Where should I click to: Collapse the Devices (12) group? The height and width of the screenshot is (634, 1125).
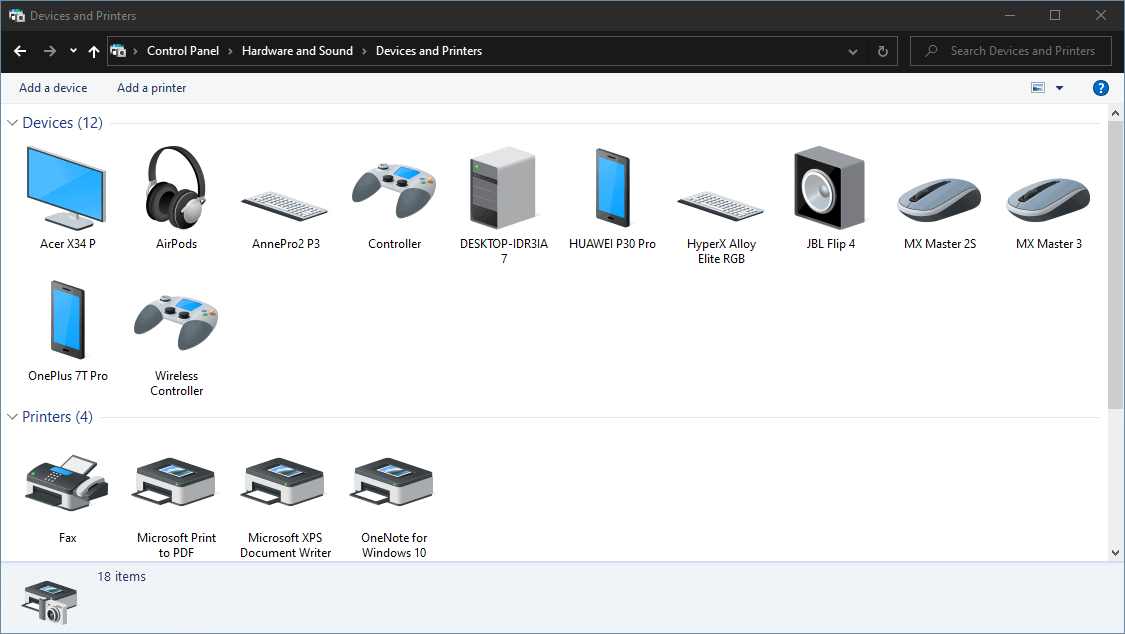[12, 123]
